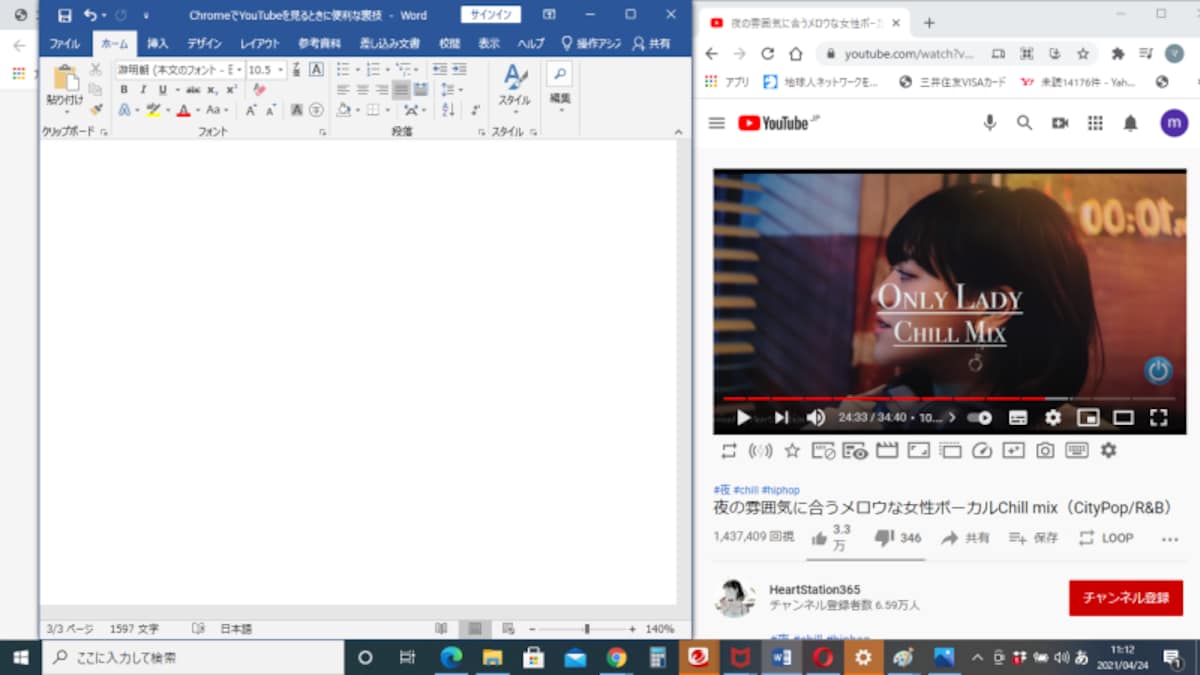1200x675 pixels.
Task: Play the YouTube video
Action: coord(743,418)
